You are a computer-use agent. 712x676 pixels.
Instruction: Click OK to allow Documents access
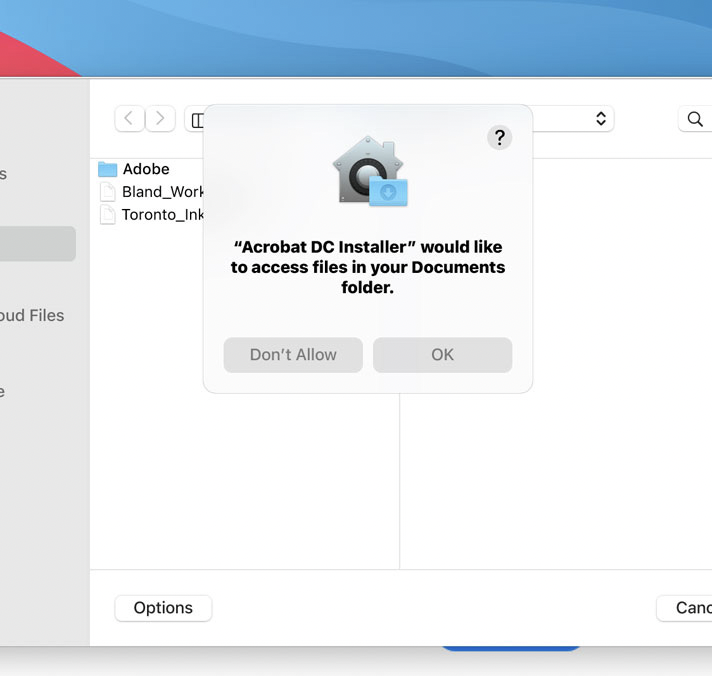[x=442, y=355]
